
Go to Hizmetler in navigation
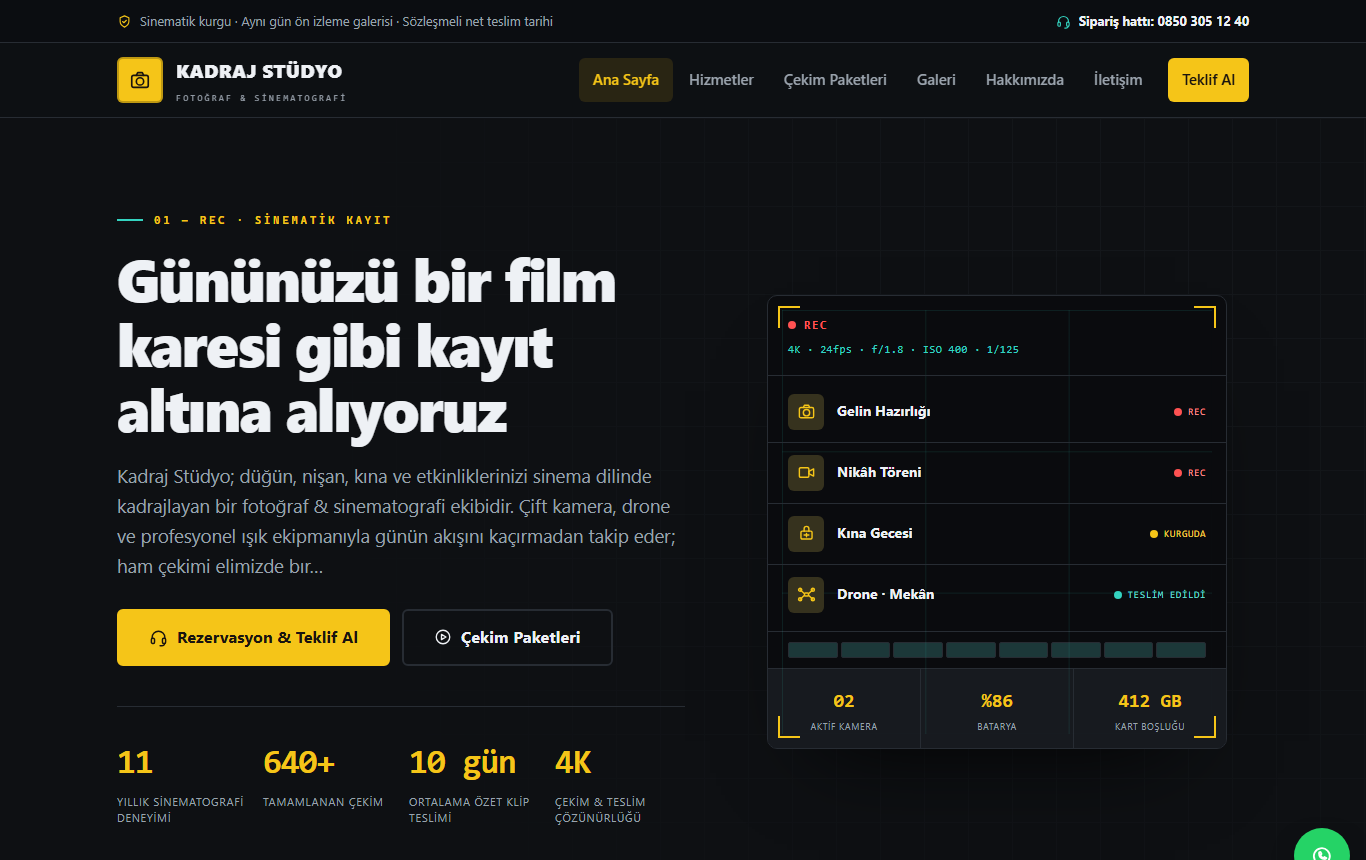[721, 80]
